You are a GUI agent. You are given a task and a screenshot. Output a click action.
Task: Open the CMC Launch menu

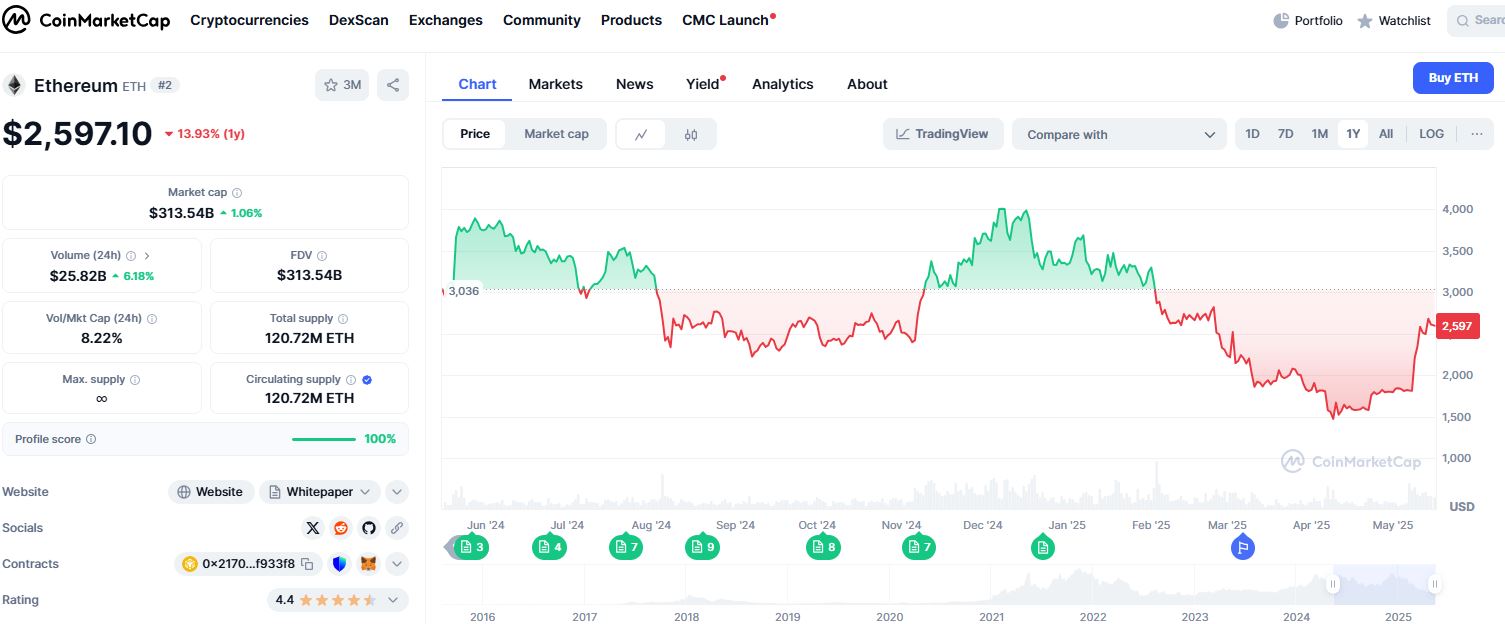pos(728,20)
